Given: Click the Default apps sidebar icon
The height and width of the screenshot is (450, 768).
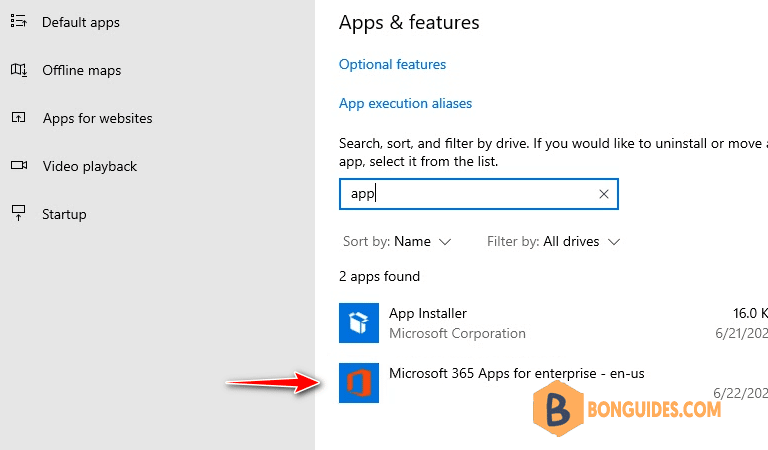Looking at the screenshot, I should click(x=19, y=21).
